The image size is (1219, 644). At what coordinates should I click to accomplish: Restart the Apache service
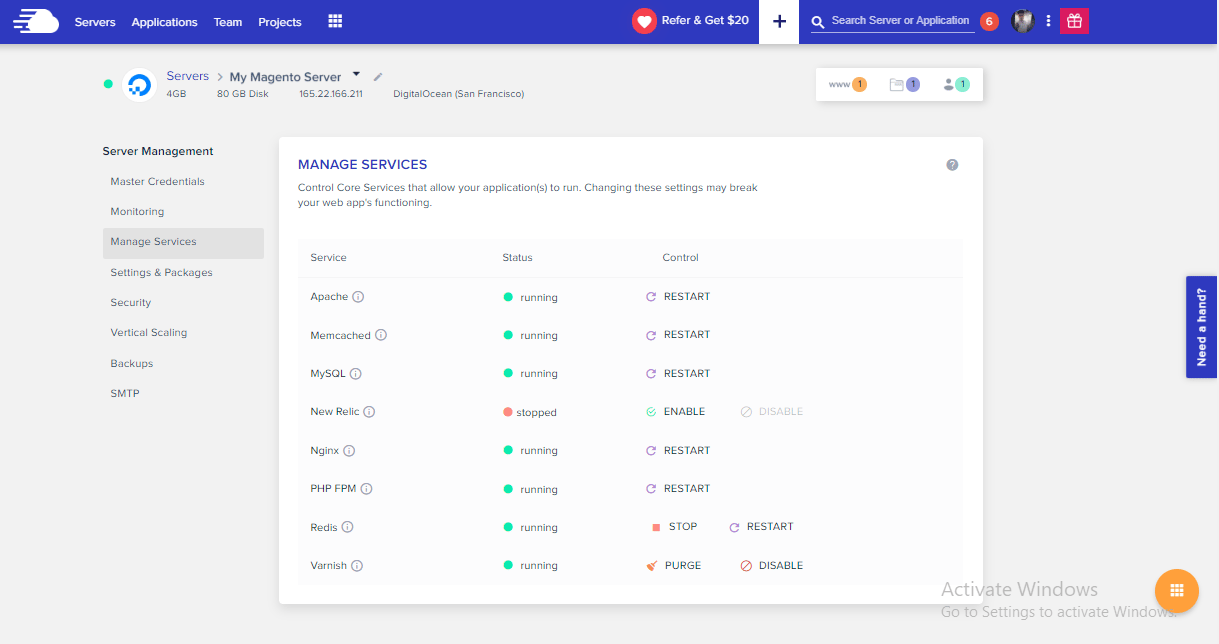pyautogui.click(x=681, y=296)
